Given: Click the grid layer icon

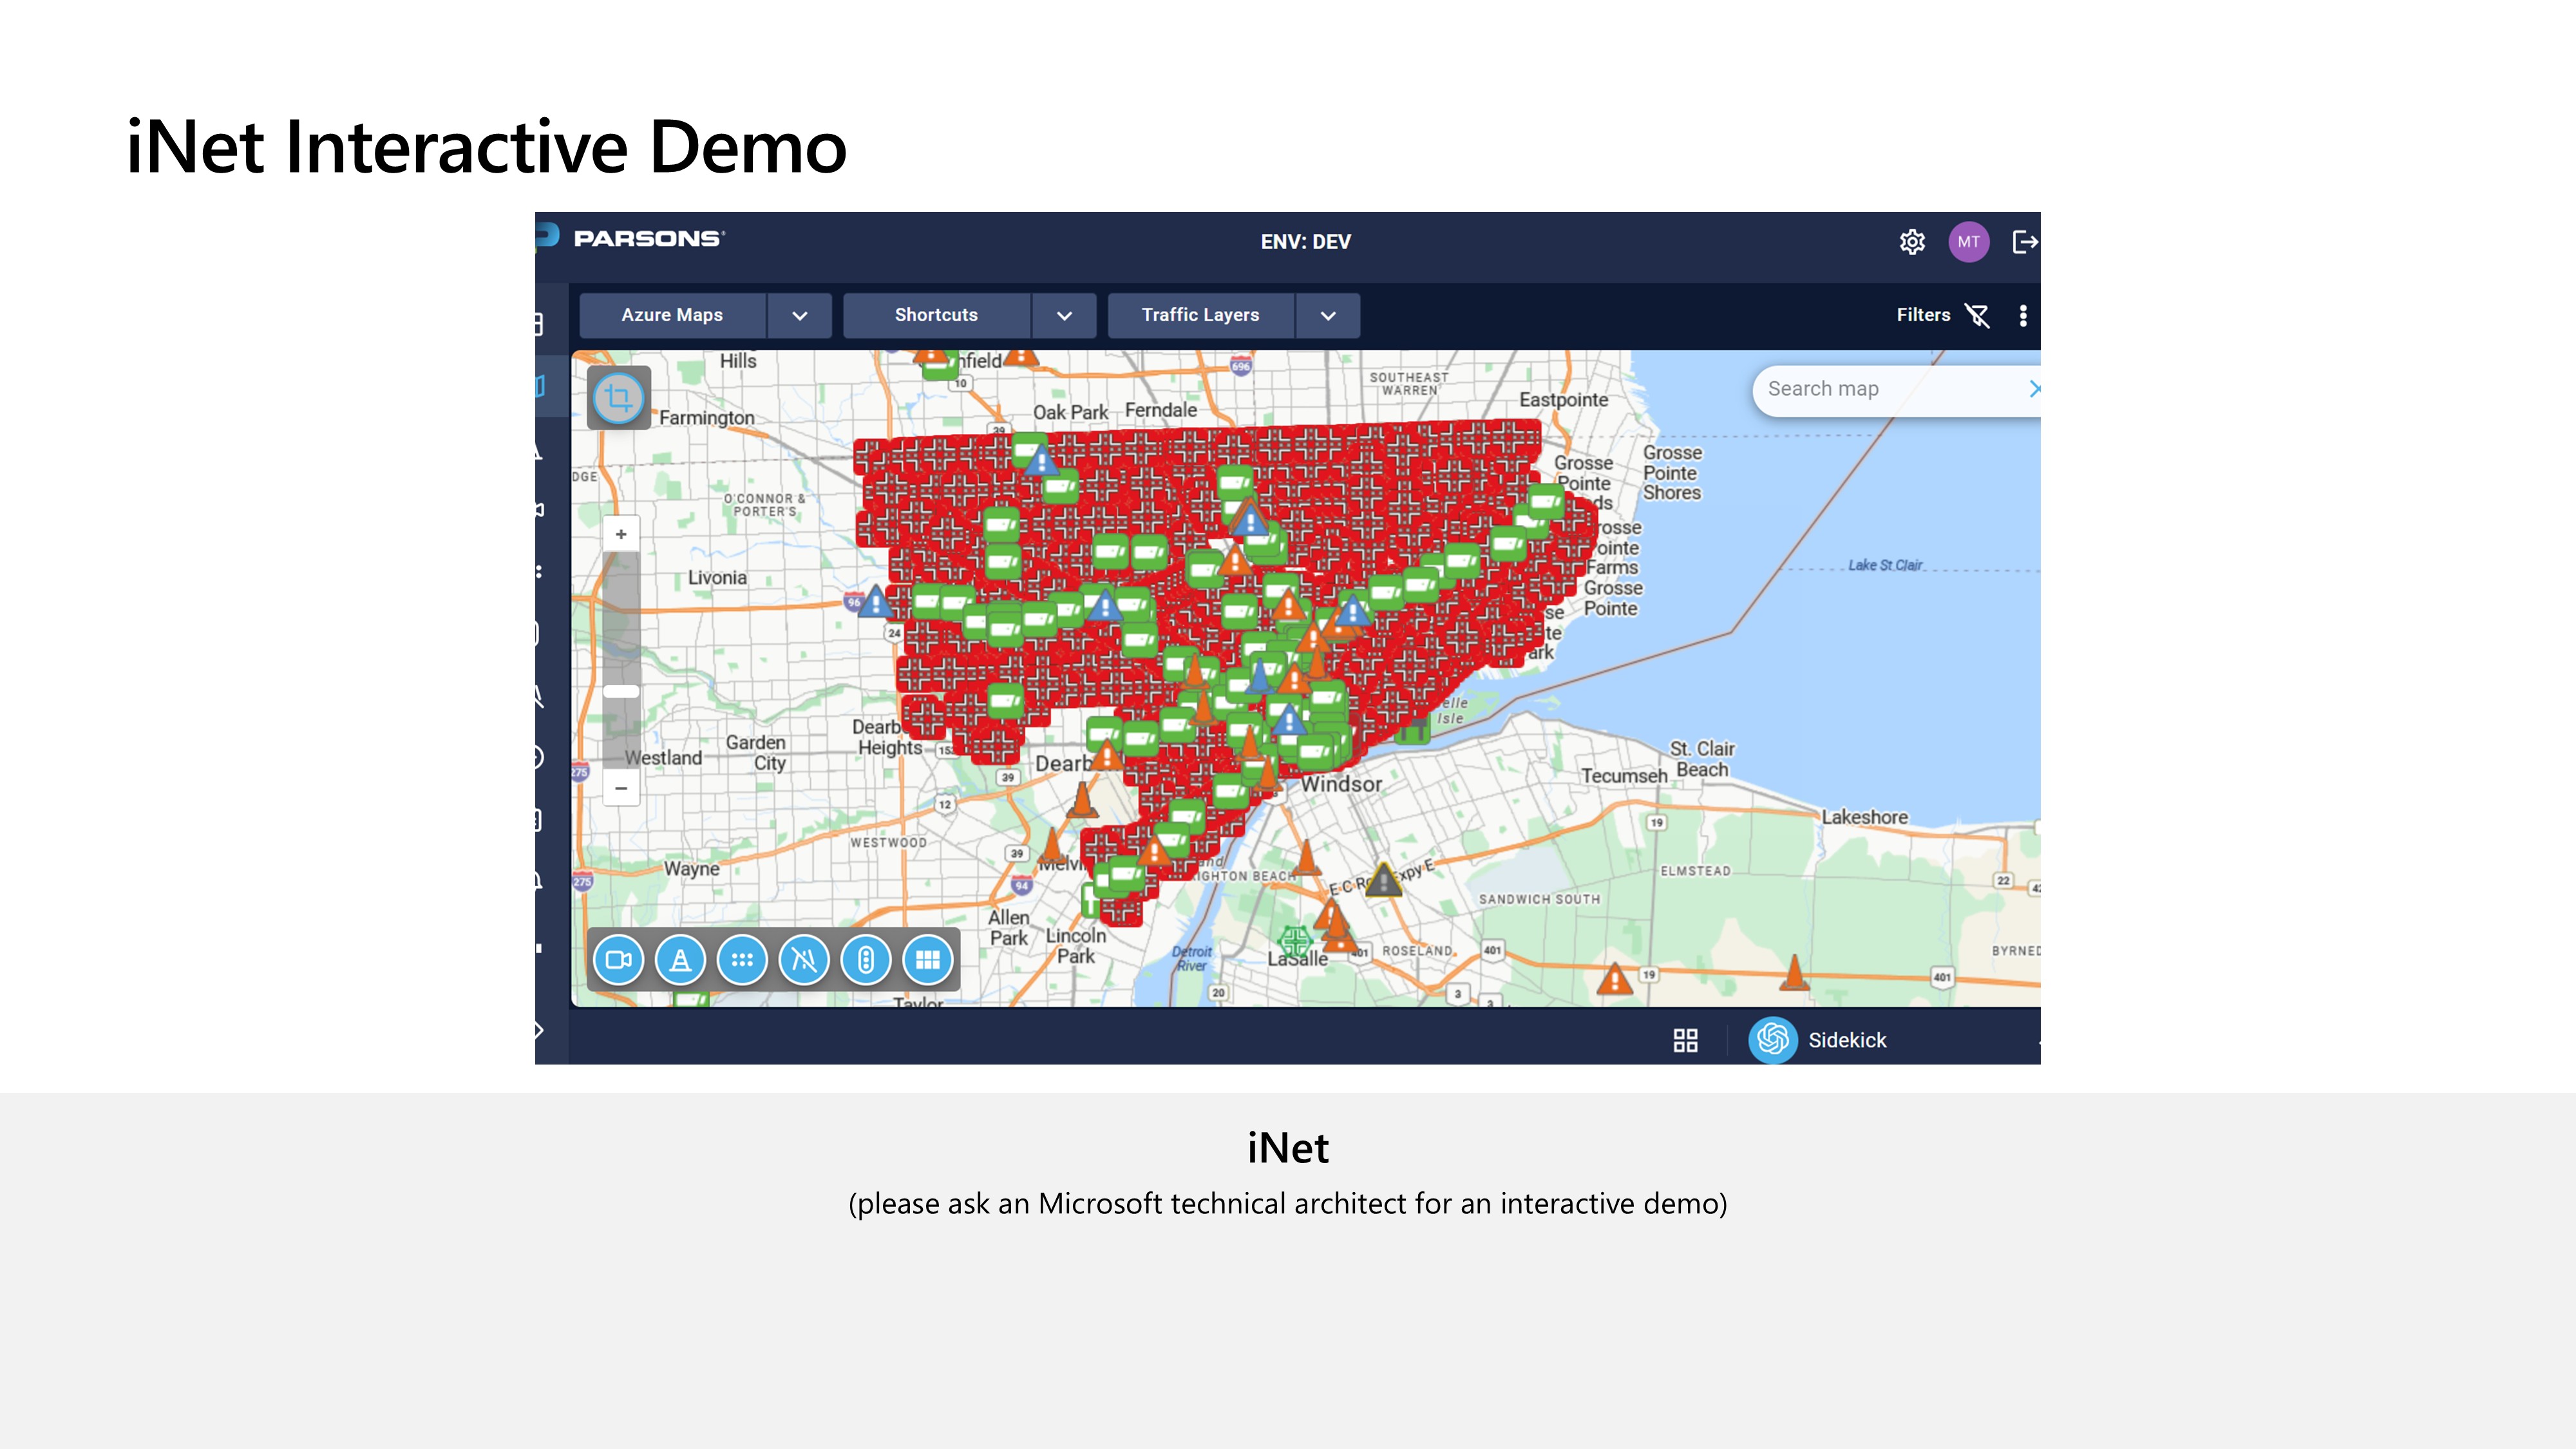Looking at the screenshot, I should 928,960.
